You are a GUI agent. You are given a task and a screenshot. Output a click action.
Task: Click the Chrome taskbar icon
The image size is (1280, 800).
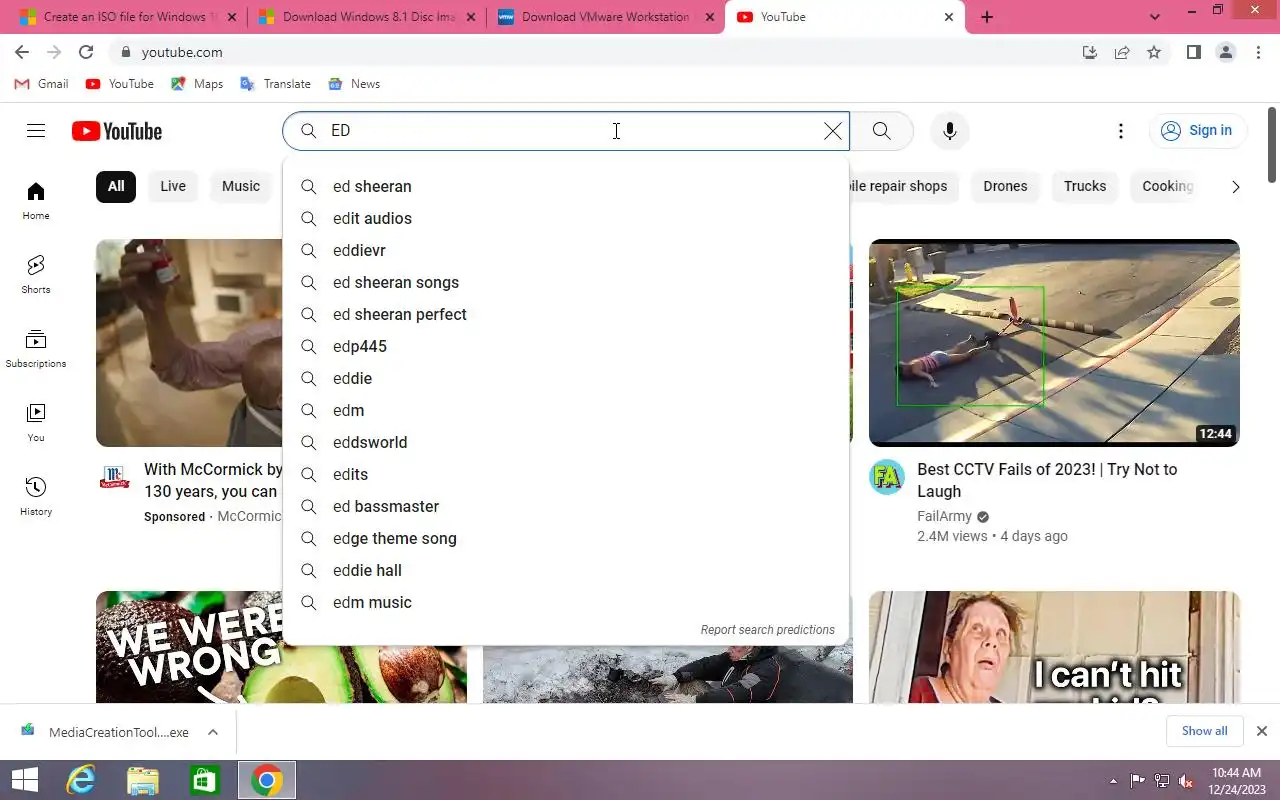click(267, 780)
